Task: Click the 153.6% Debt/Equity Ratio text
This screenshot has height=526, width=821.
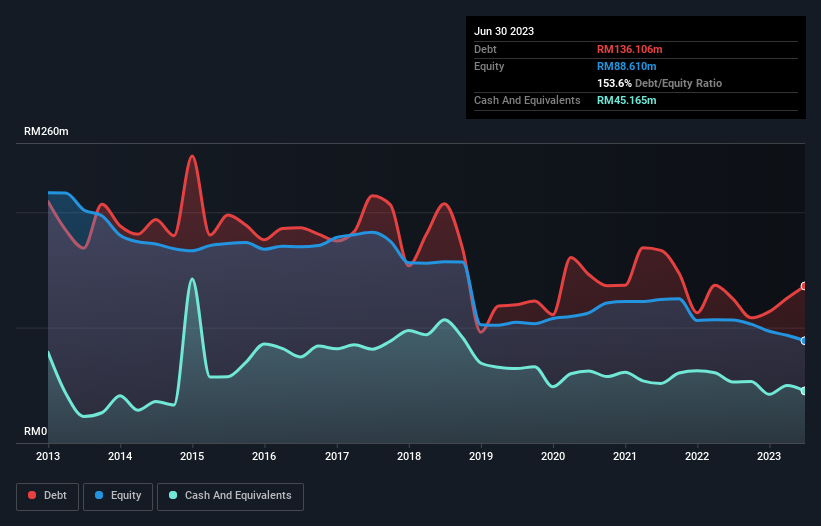Action: pyautogui.click(x=659, y=83)
